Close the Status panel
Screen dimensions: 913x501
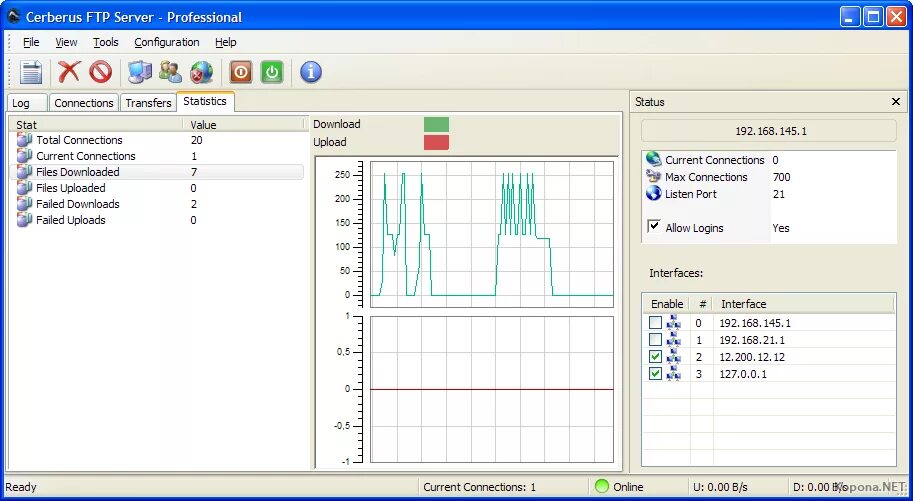[x=896, y=102]
